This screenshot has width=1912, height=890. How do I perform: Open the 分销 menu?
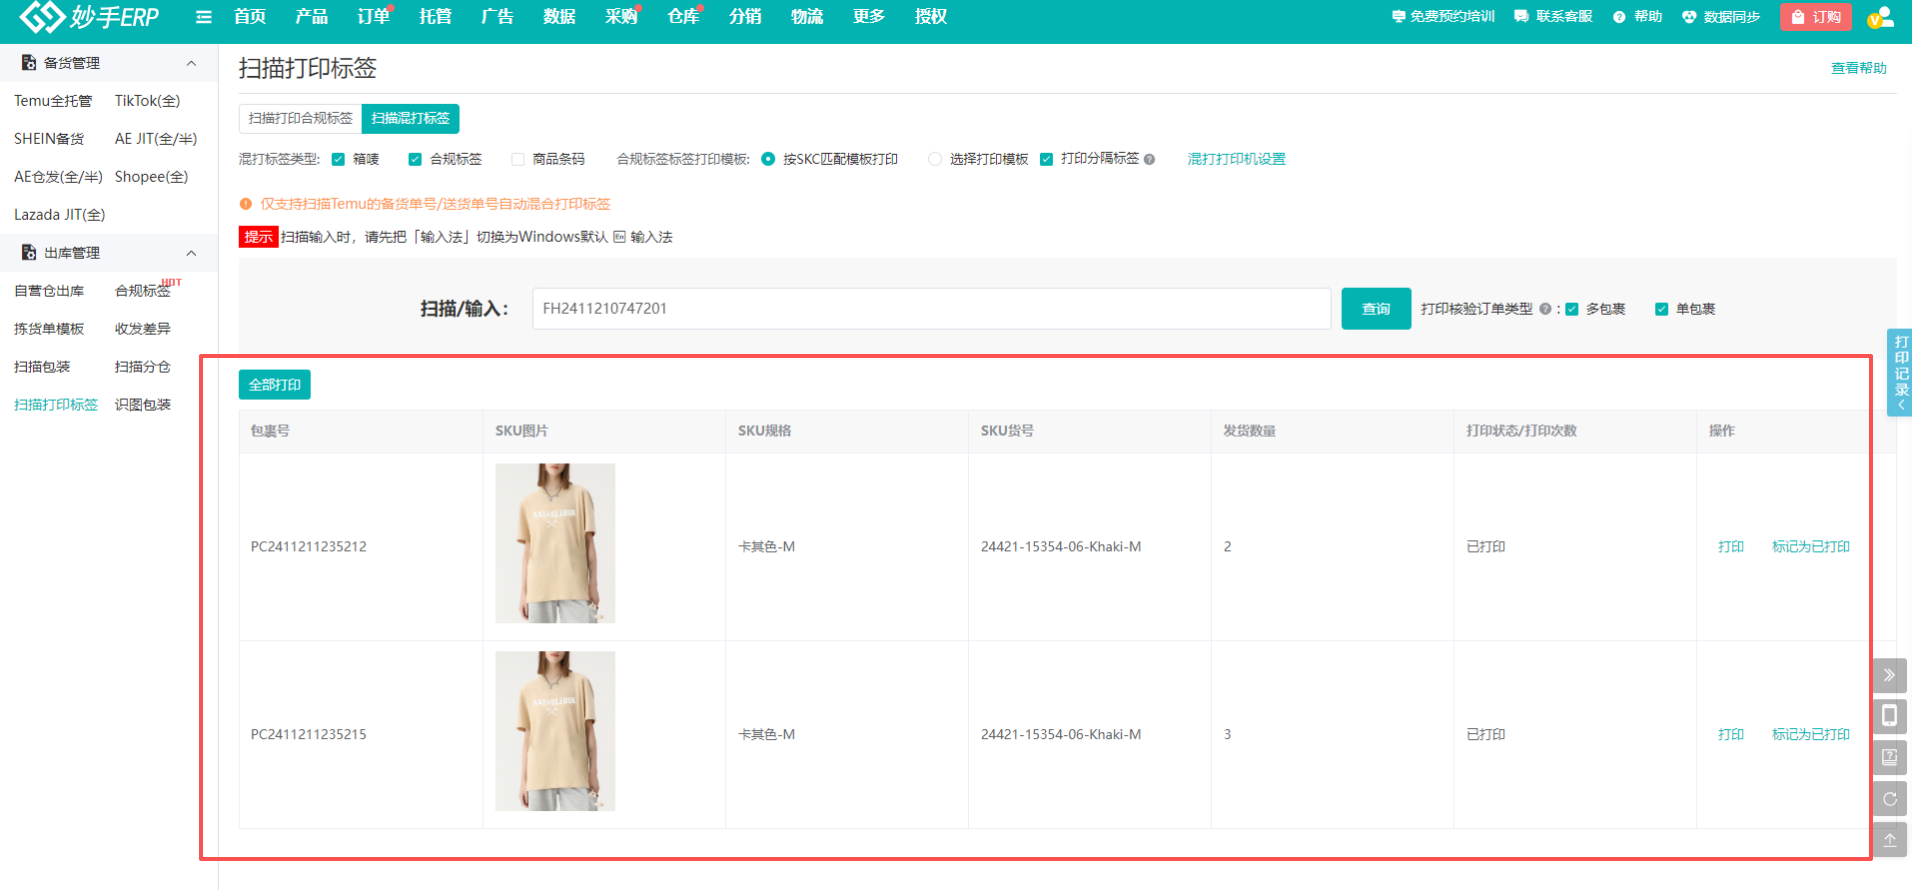(x=745, y=17)
